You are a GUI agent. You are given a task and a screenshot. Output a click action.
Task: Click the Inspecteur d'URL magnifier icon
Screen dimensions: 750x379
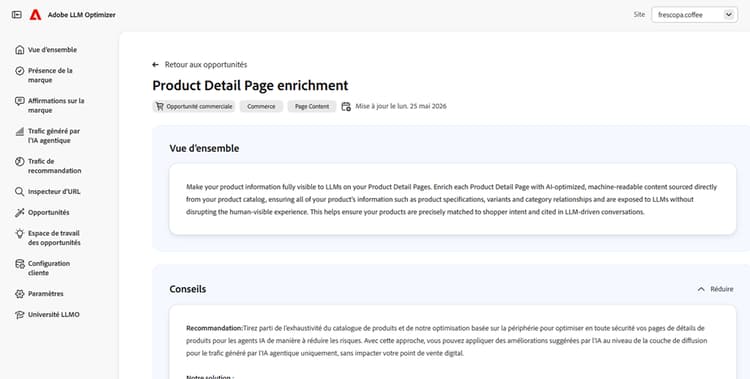(x=20, y=191)
